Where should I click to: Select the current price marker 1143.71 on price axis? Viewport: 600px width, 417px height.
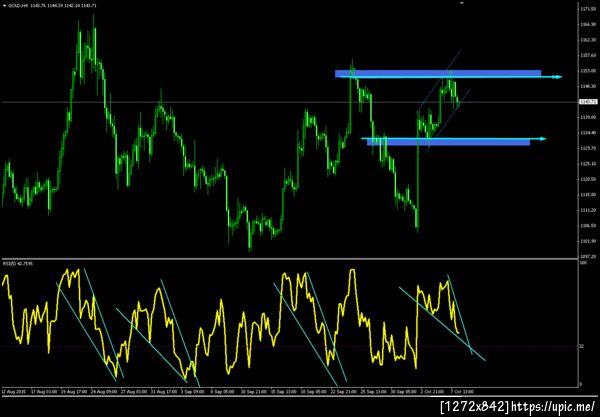pos(587,102)
